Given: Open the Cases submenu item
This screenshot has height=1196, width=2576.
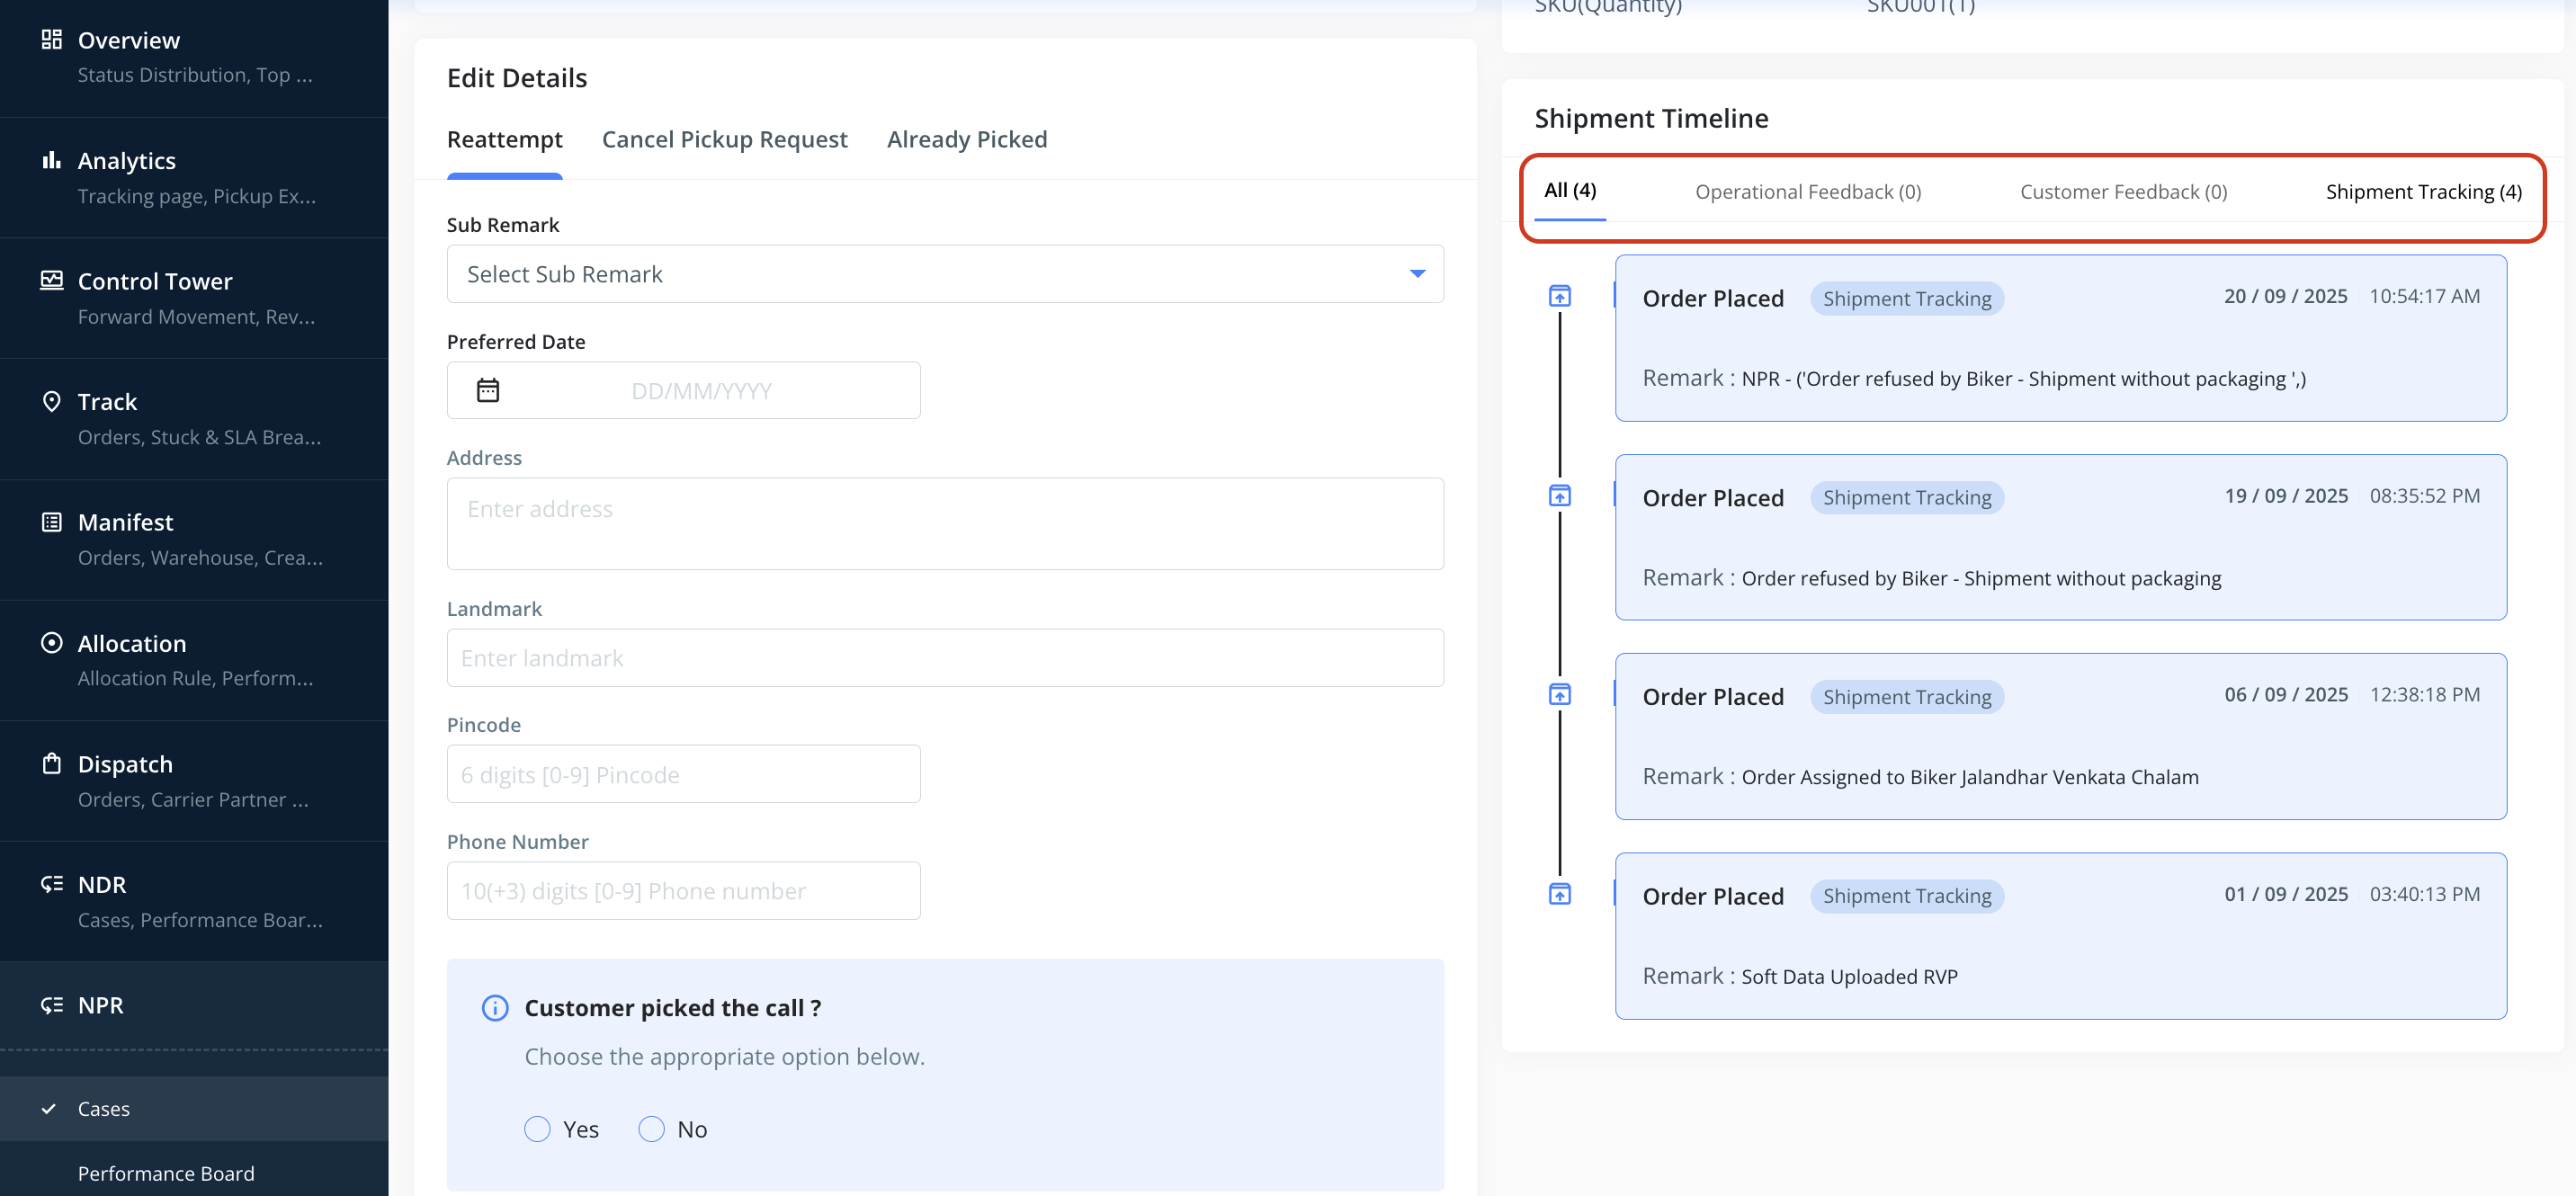Looking at the screenshot, I should tap(104, 1108).
